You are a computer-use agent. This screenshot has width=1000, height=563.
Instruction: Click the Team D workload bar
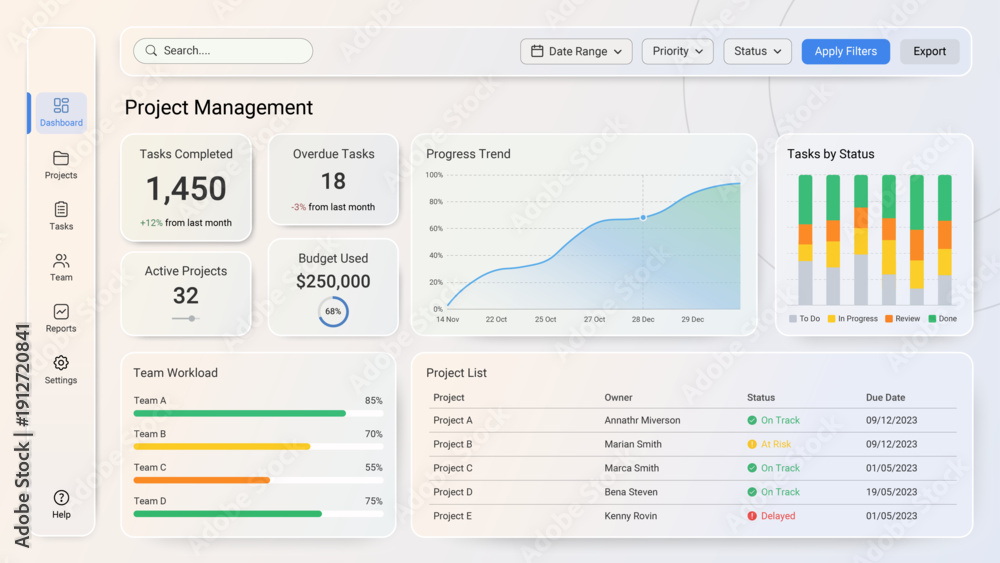pos(258,513)
